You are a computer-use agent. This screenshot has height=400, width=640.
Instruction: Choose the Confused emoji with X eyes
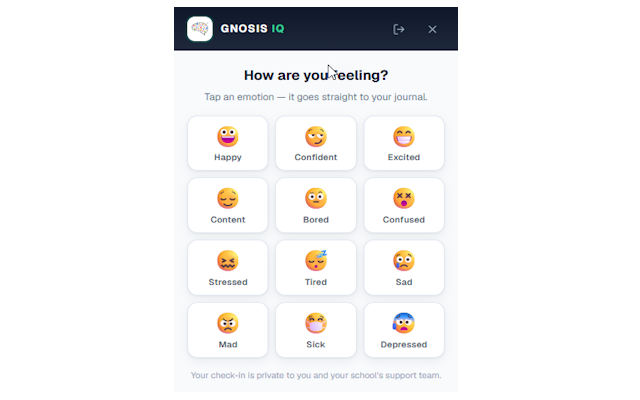point(404,198)
